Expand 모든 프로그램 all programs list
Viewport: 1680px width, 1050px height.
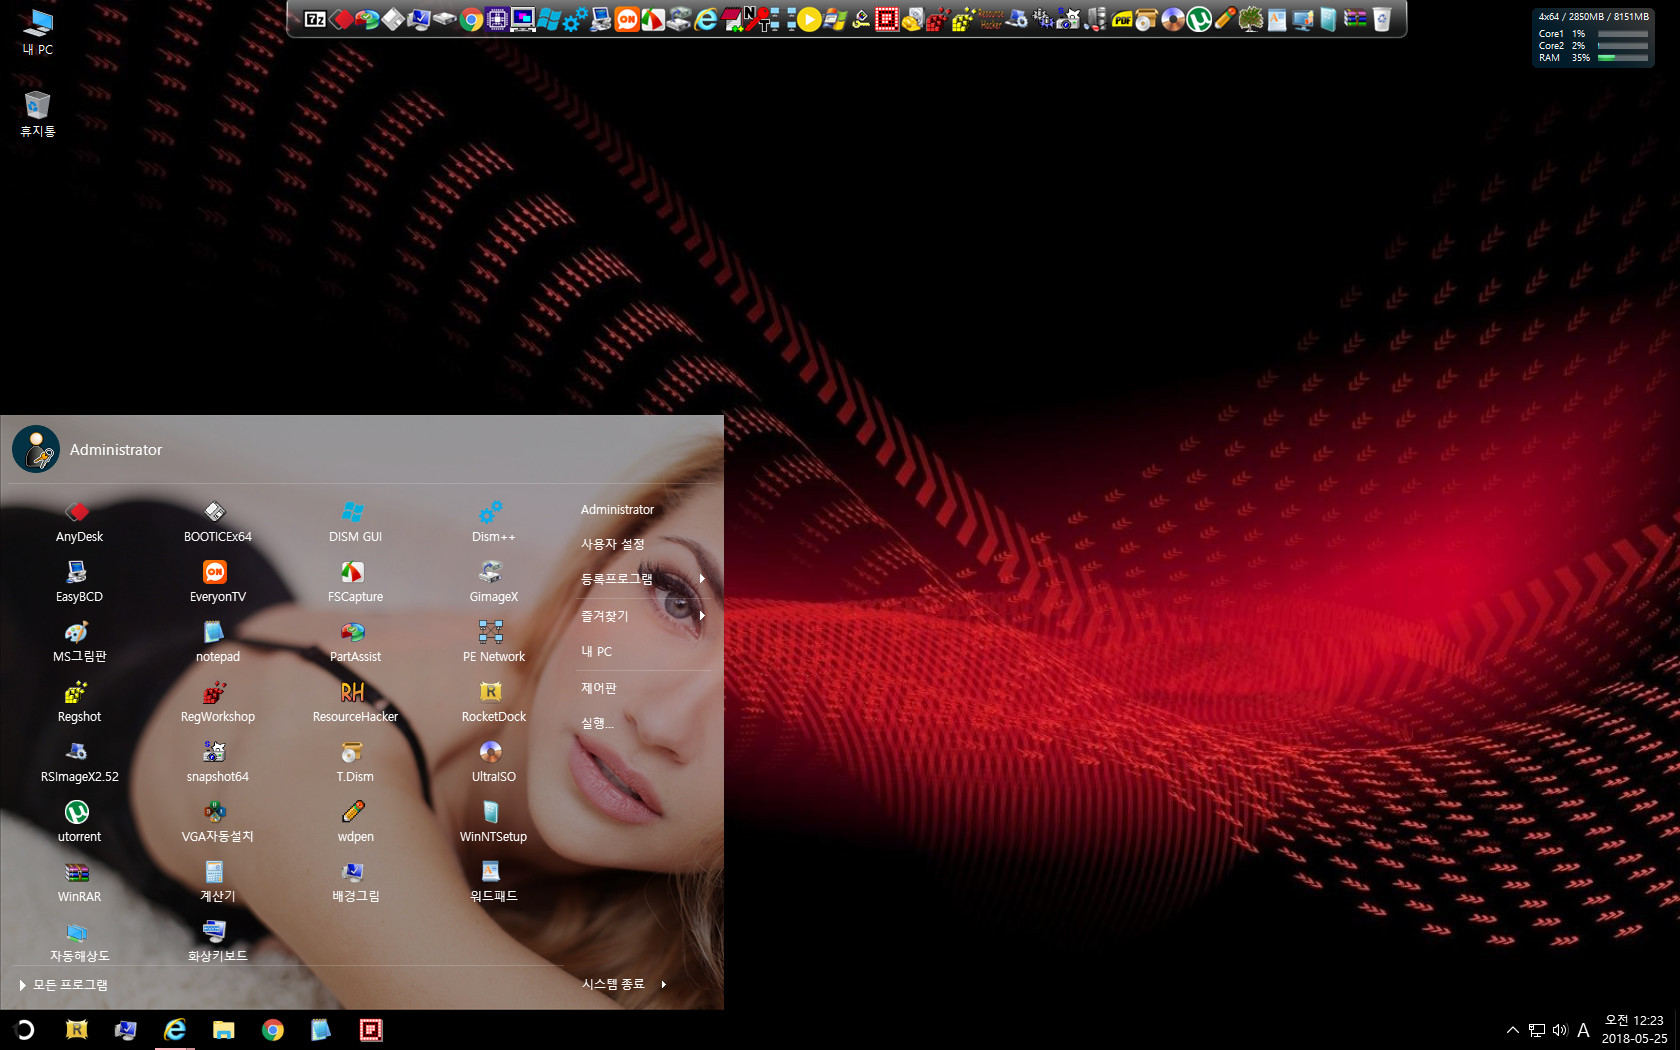pos(64,985)
